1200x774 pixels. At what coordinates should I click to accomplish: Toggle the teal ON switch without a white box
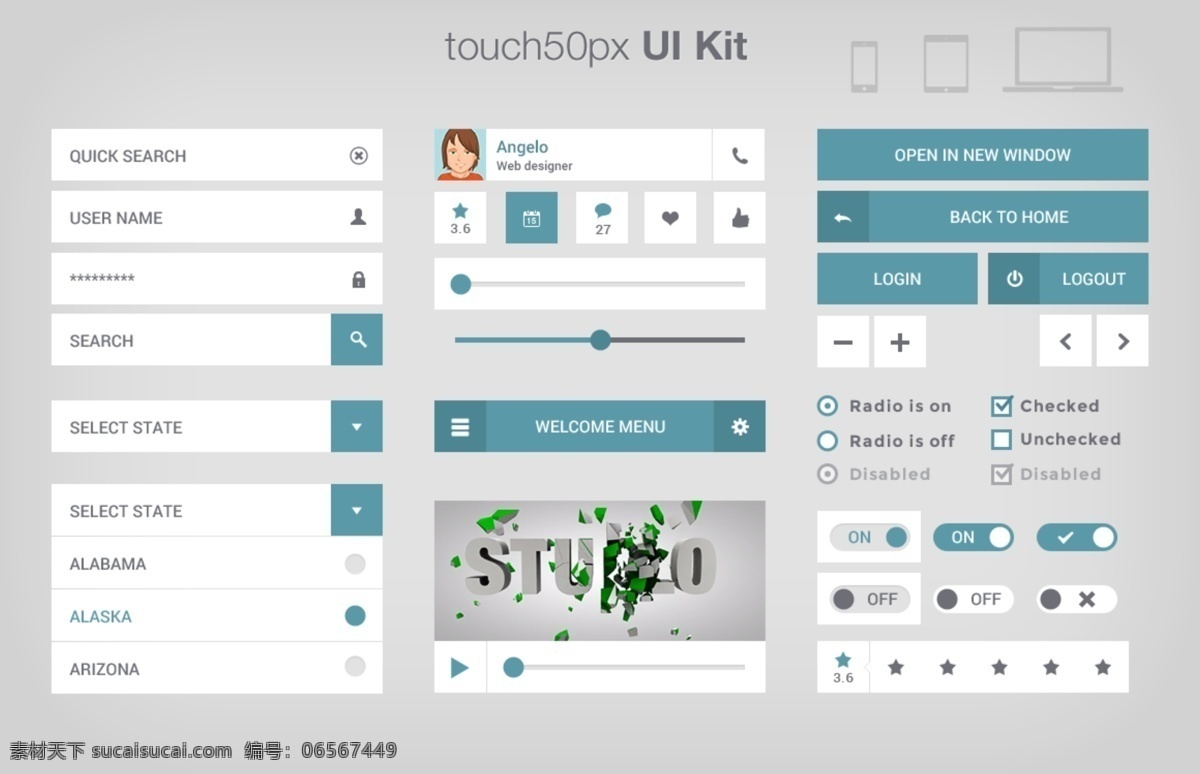click(973, 537)
